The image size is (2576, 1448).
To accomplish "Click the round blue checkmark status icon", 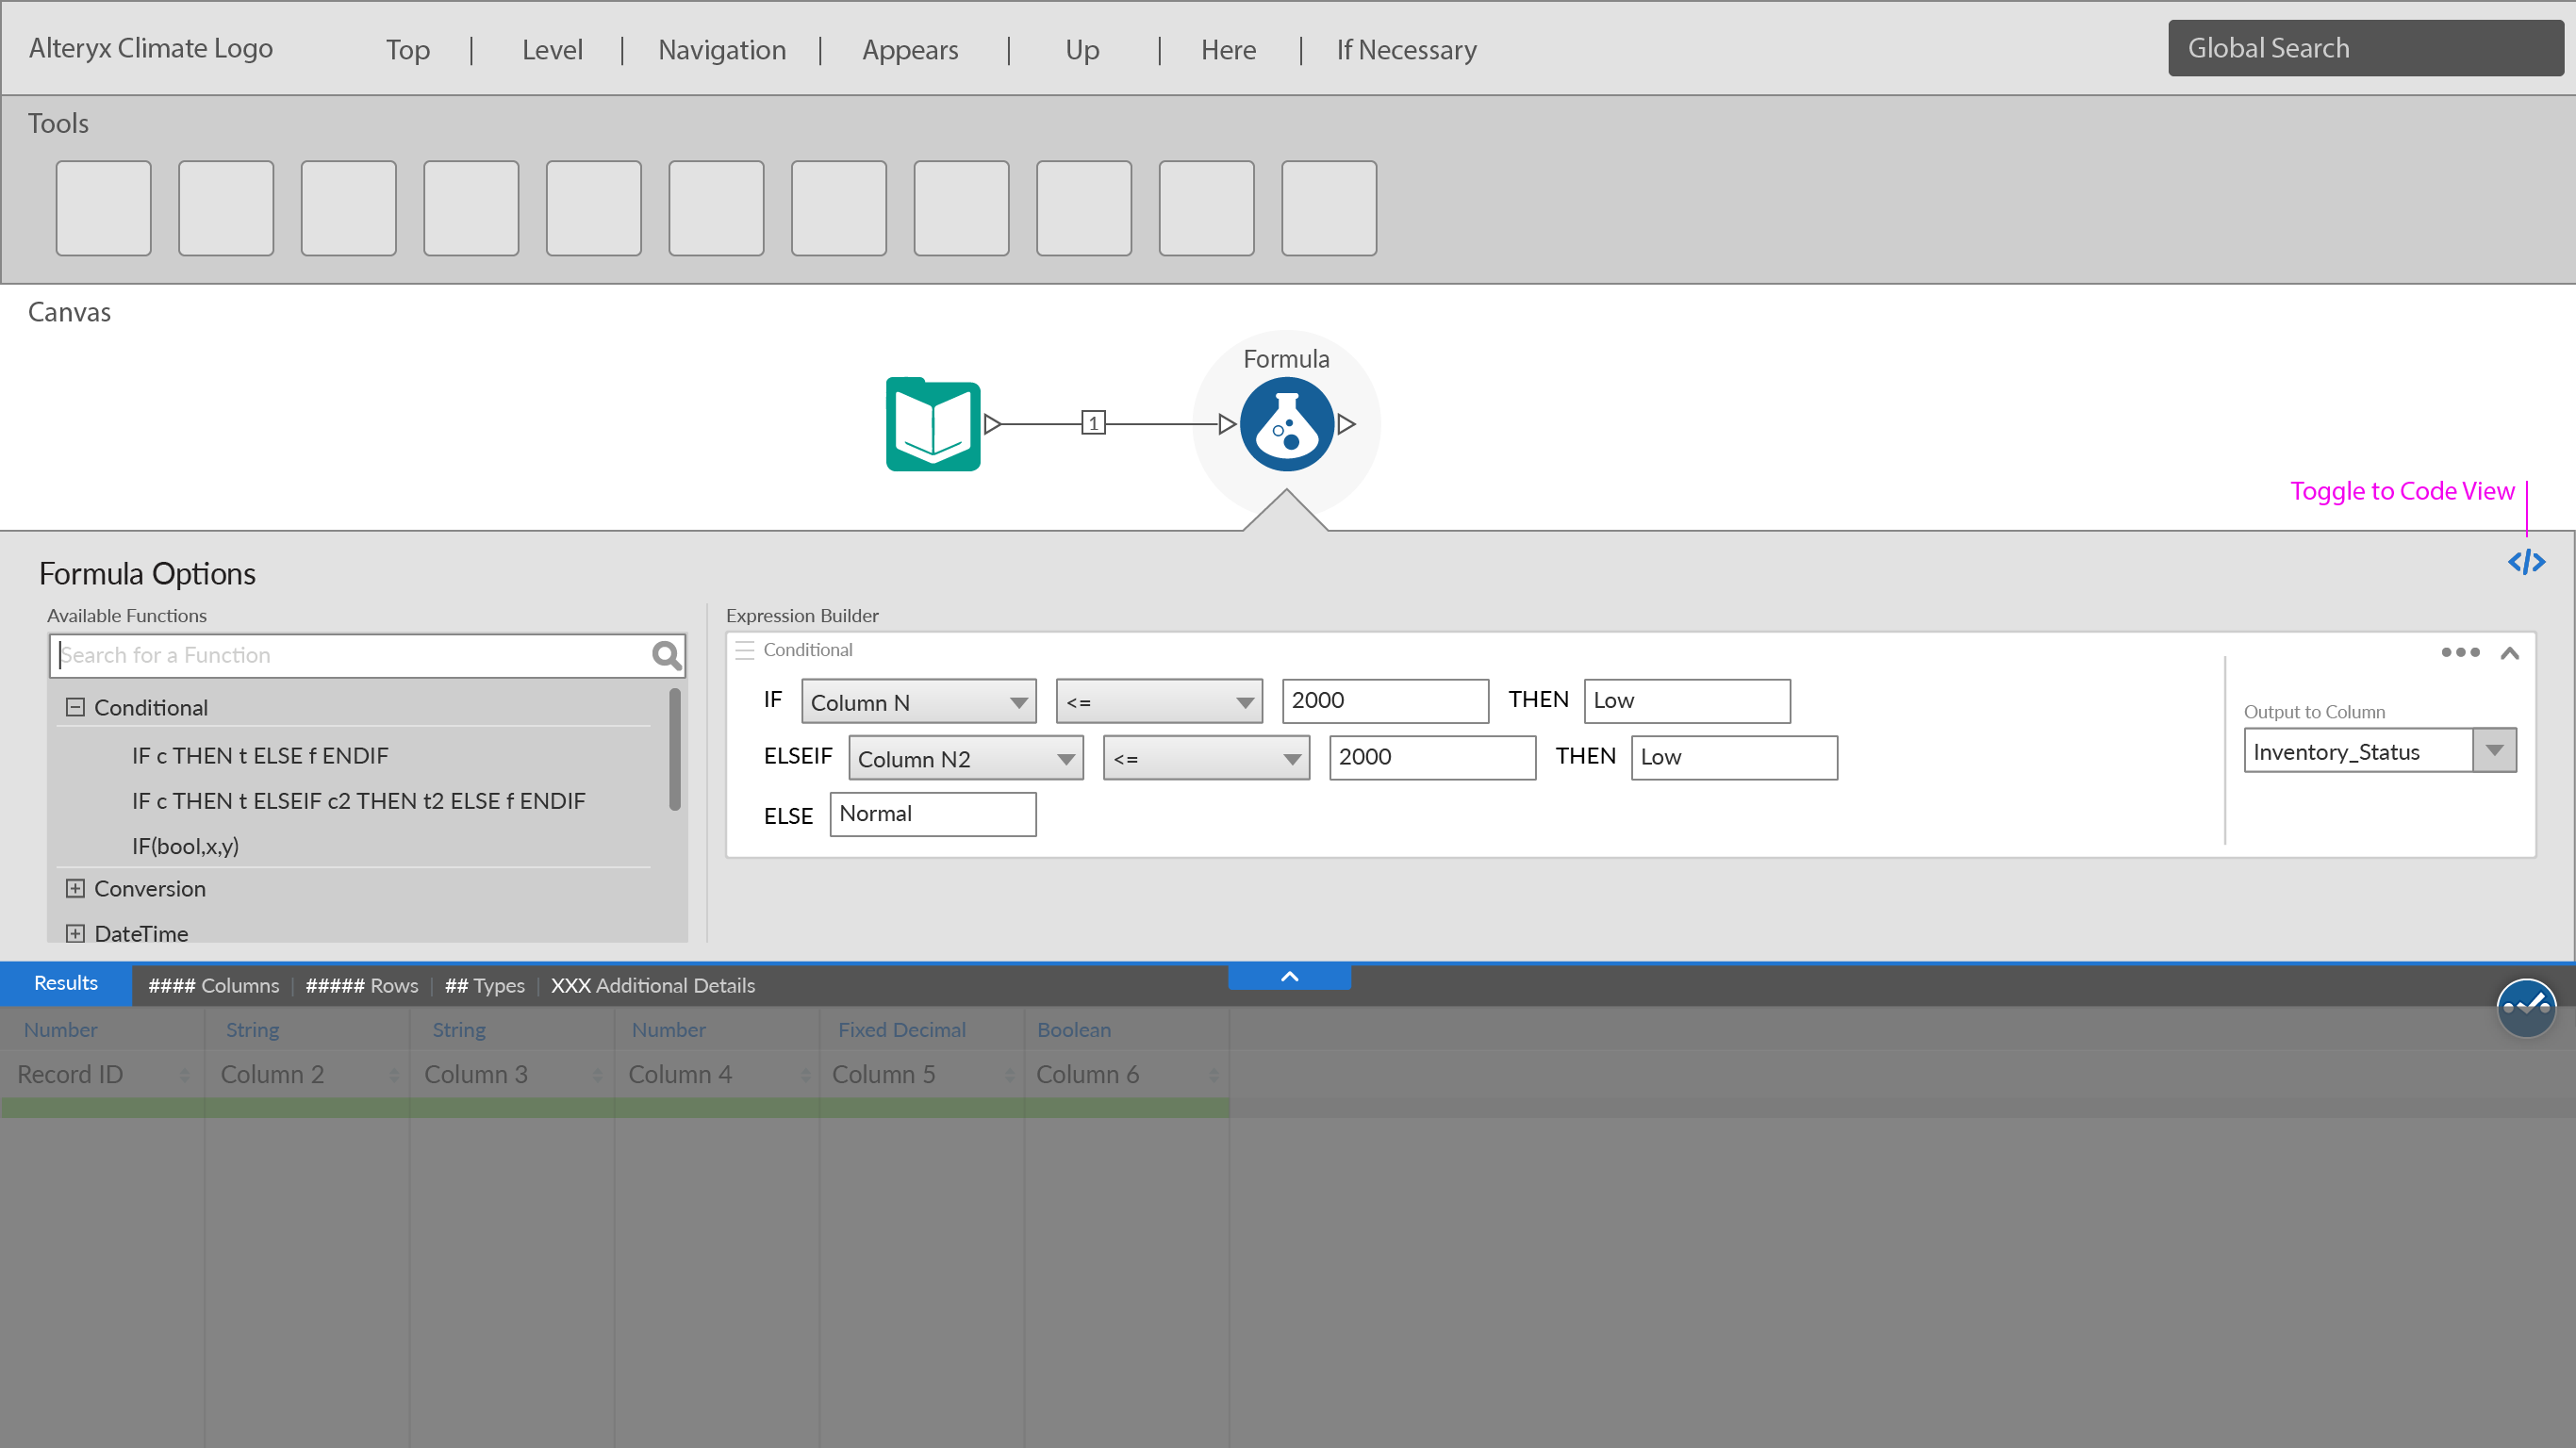I will tap(2525, 1007).
